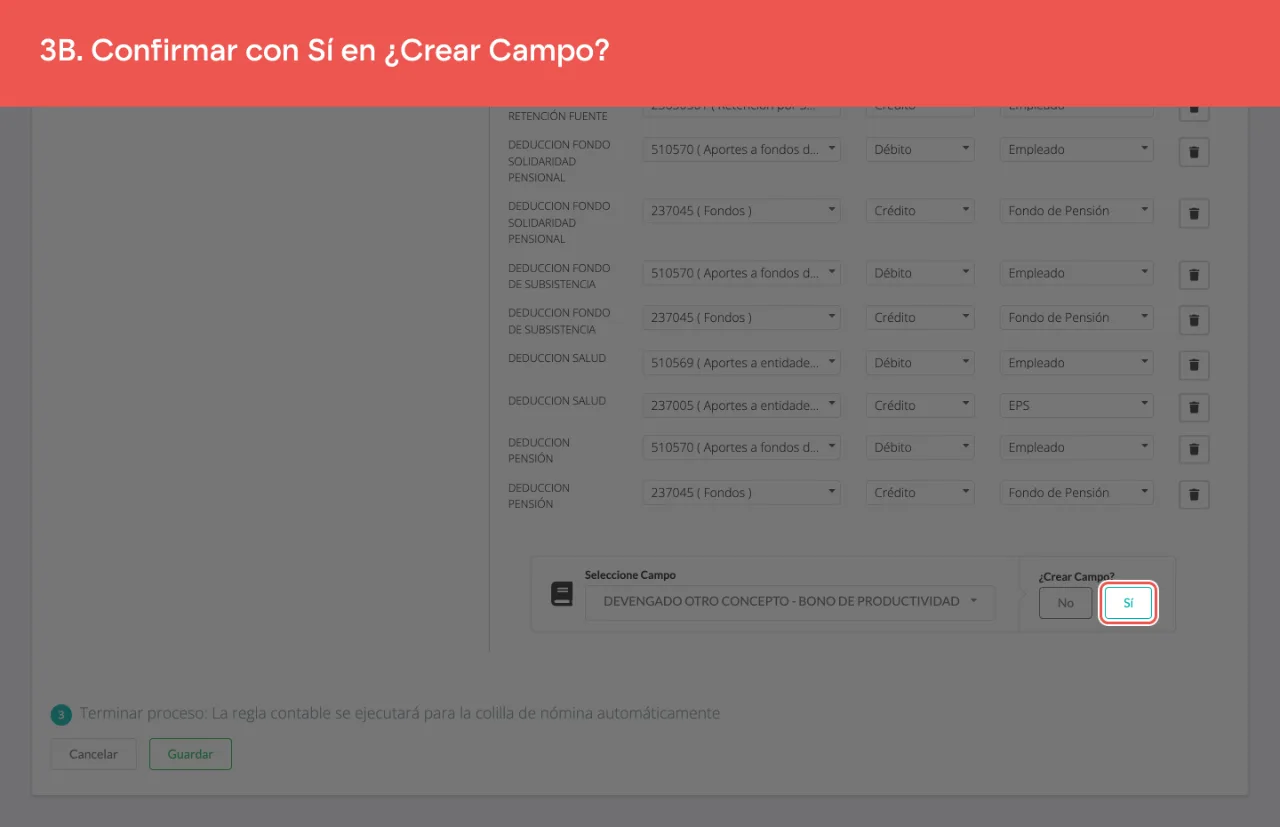
Task: Open Fondo de Pensión dropdown in Fondo de Subsistencia row
Action: pos(1077,318)
